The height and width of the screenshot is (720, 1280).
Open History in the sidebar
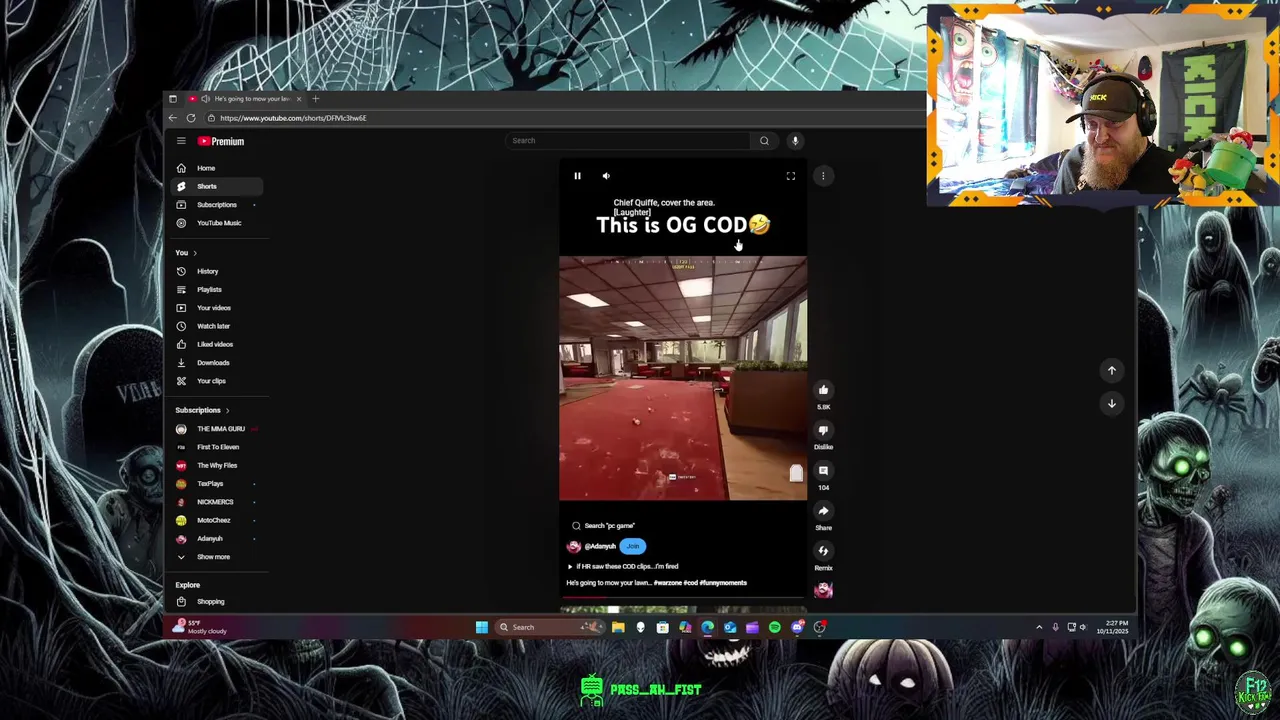tap(216, 271)
